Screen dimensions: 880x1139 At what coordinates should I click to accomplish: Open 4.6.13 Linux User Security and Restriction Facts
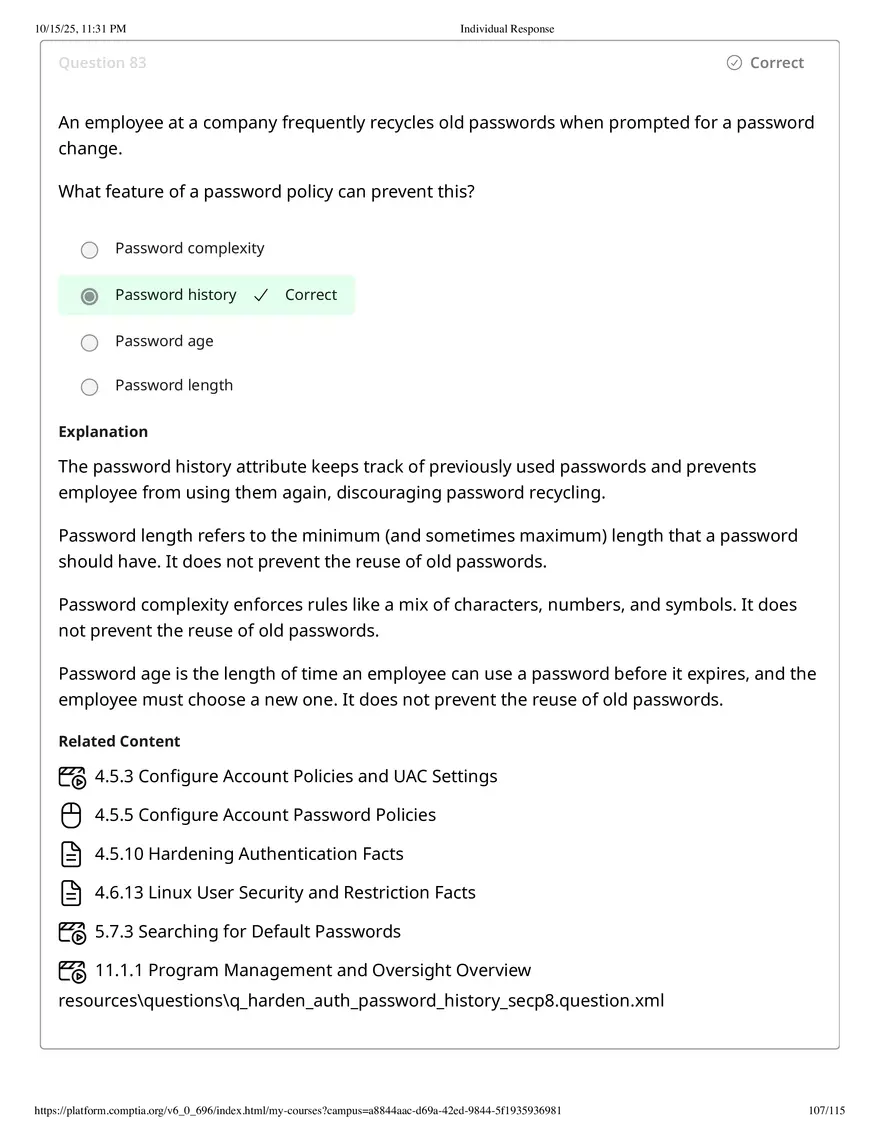tap(284, 892)
